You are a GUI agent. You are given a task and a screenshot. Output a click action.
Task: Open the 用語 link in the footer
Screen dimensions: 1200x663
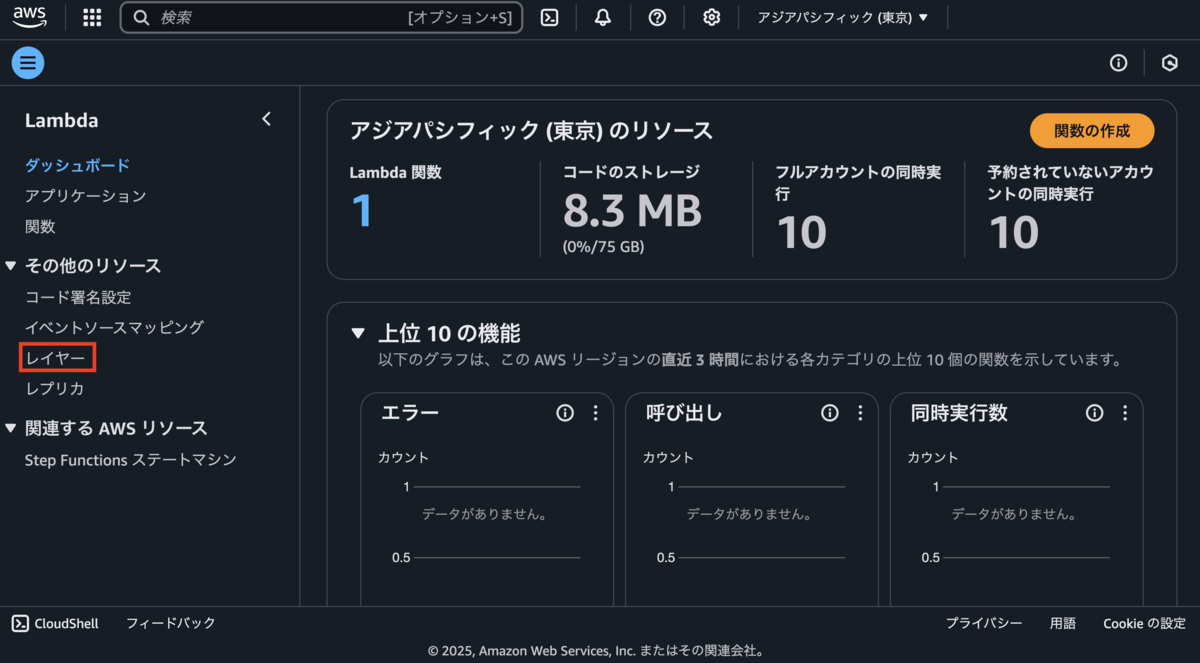click(1063, 623)
